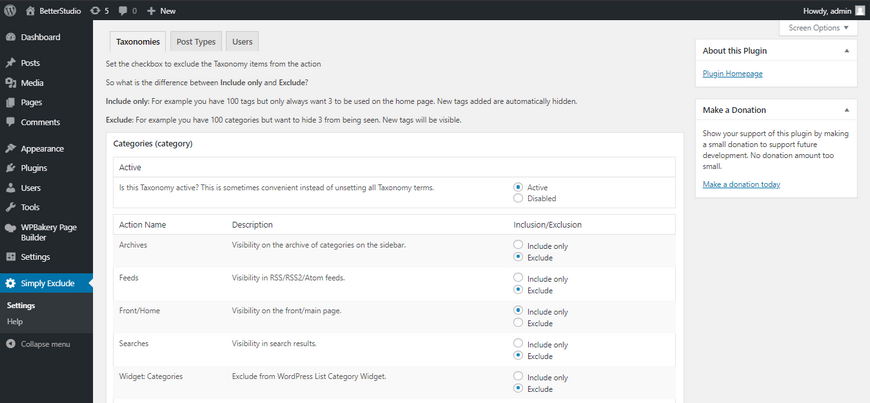This screenshot has height=403, width=870.
Task: Open Simply Exclude Help submenu
Action: [x=14, y=321]
